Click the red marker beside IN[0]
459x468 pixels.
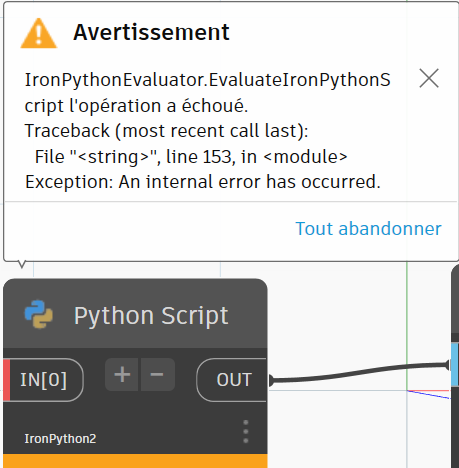coord(7,380)
